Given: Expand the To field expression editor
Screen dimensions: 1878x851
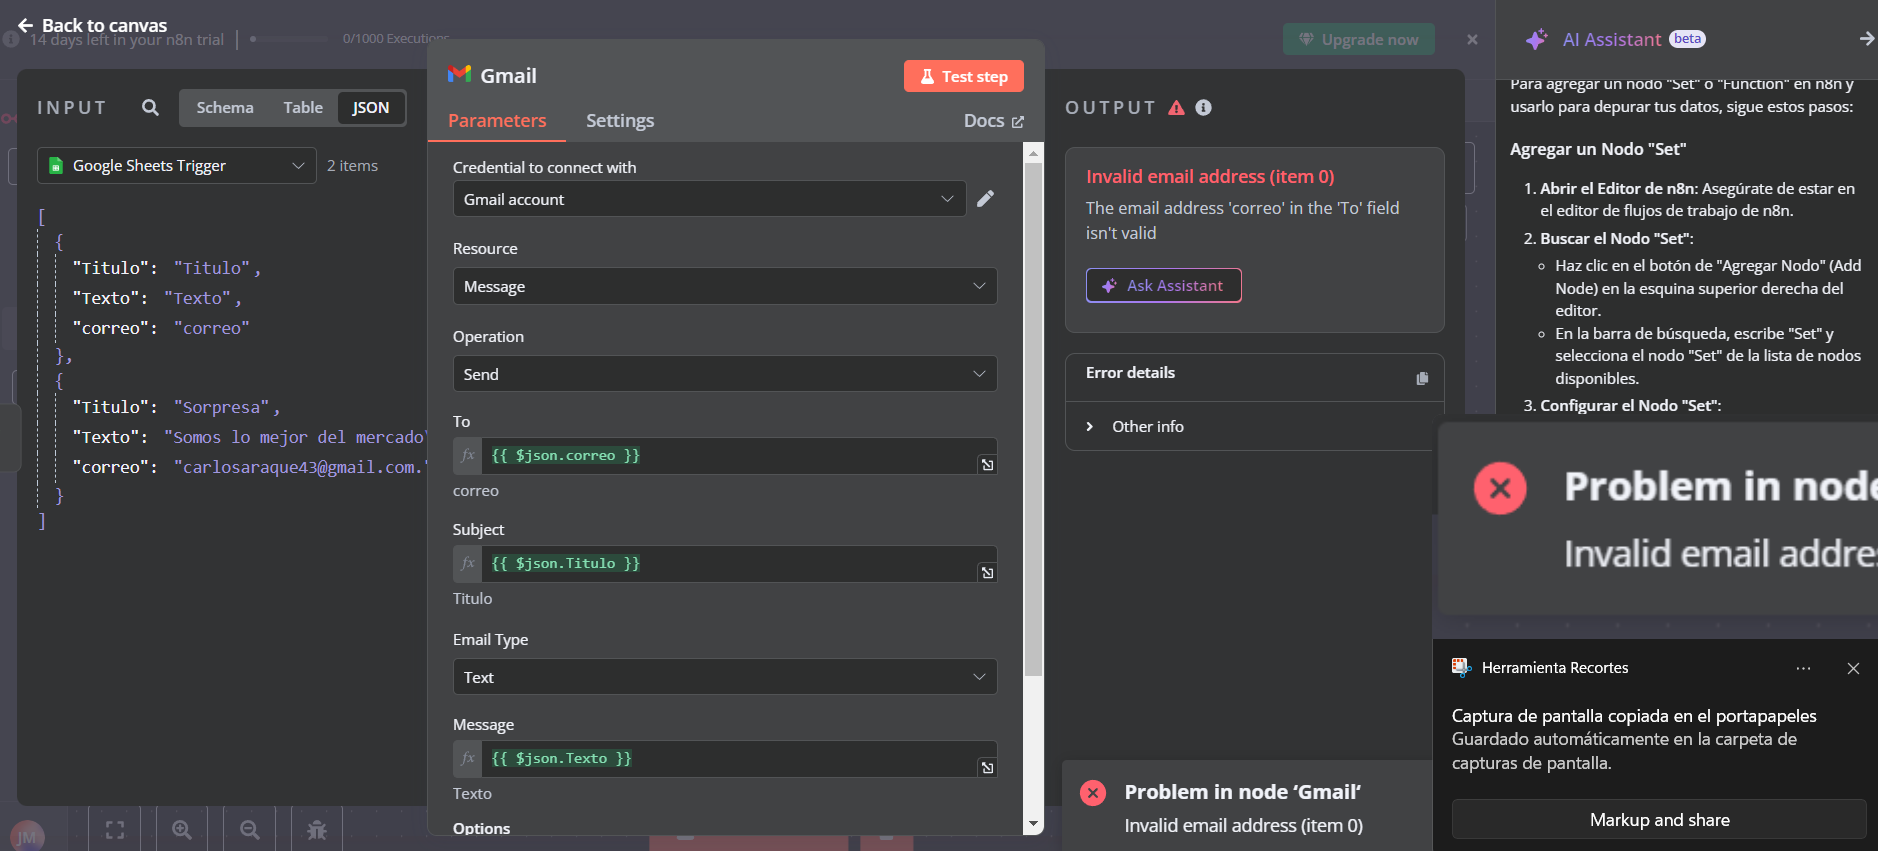Looking at the screenshot, I should pyautogui.click(x=987, y=465).
